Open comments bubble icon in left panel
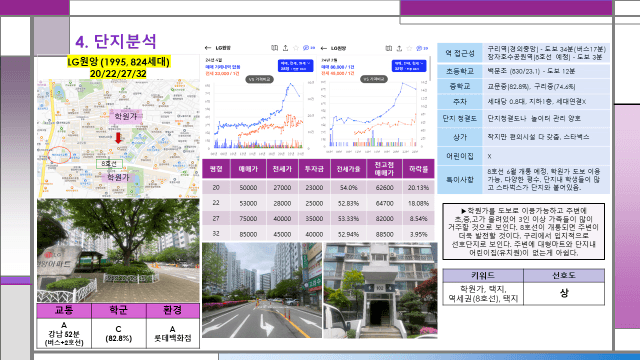This screenshot has height=360, width=640. click(x=306, y=48)
